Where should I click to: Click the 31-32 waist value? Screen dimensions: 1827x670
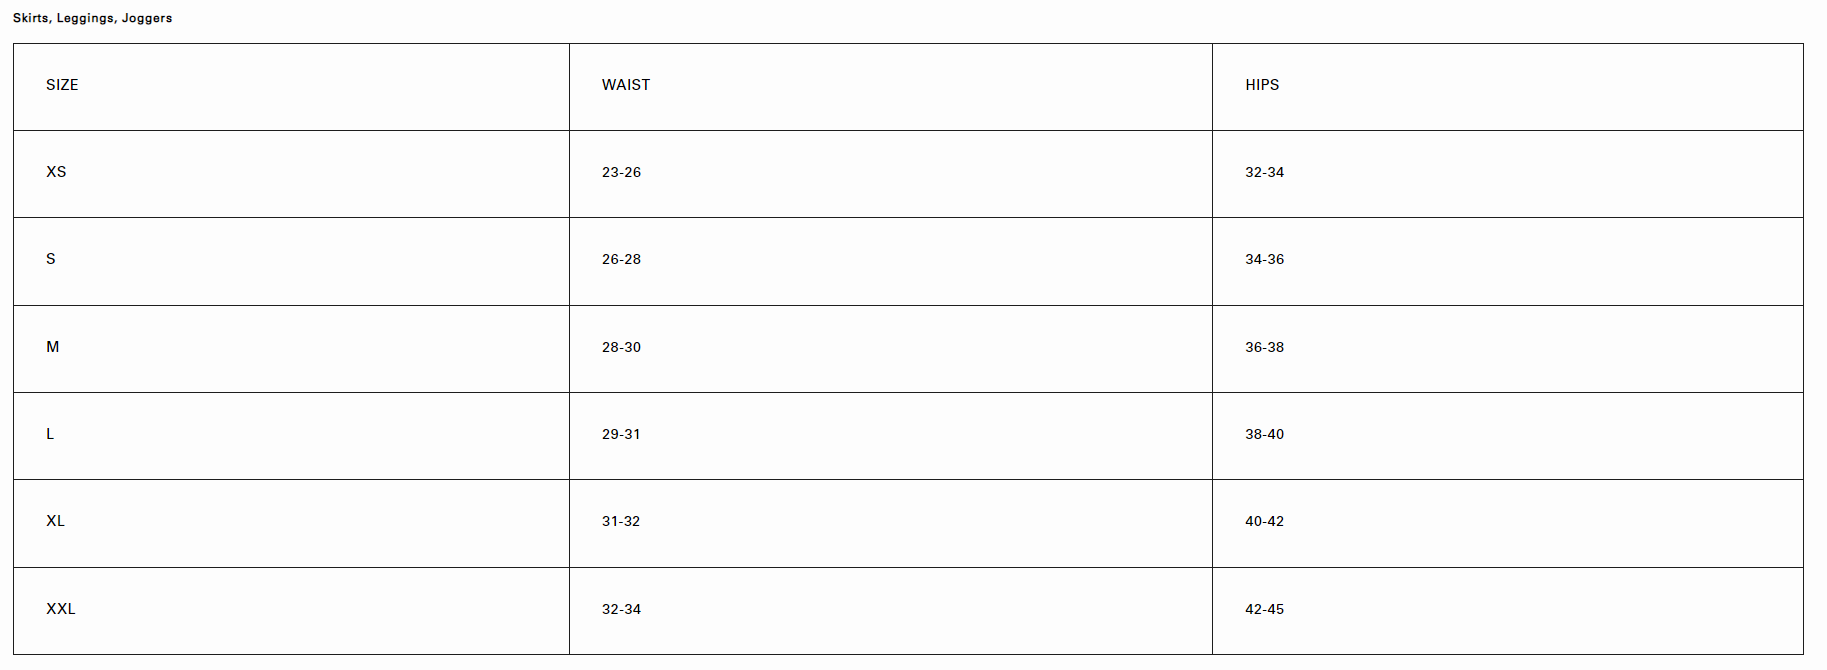coord(621,521)
